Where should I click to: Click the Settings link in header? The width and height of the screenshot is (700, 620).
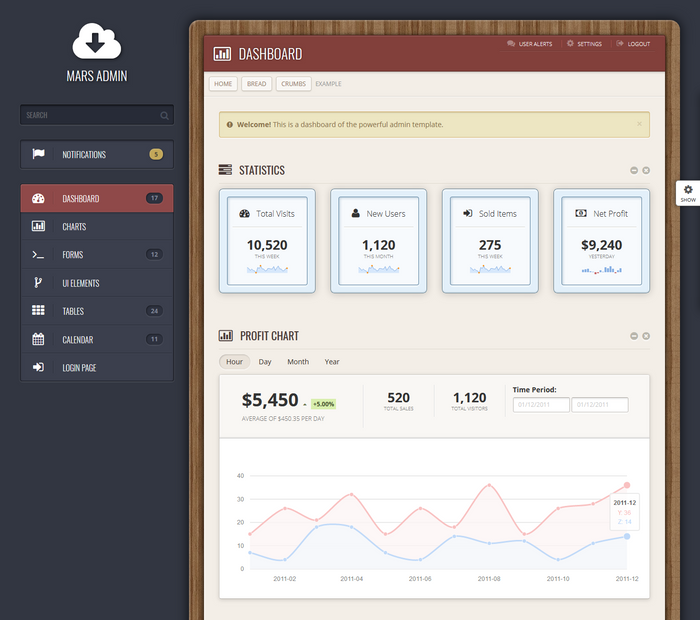click(584, 44)
